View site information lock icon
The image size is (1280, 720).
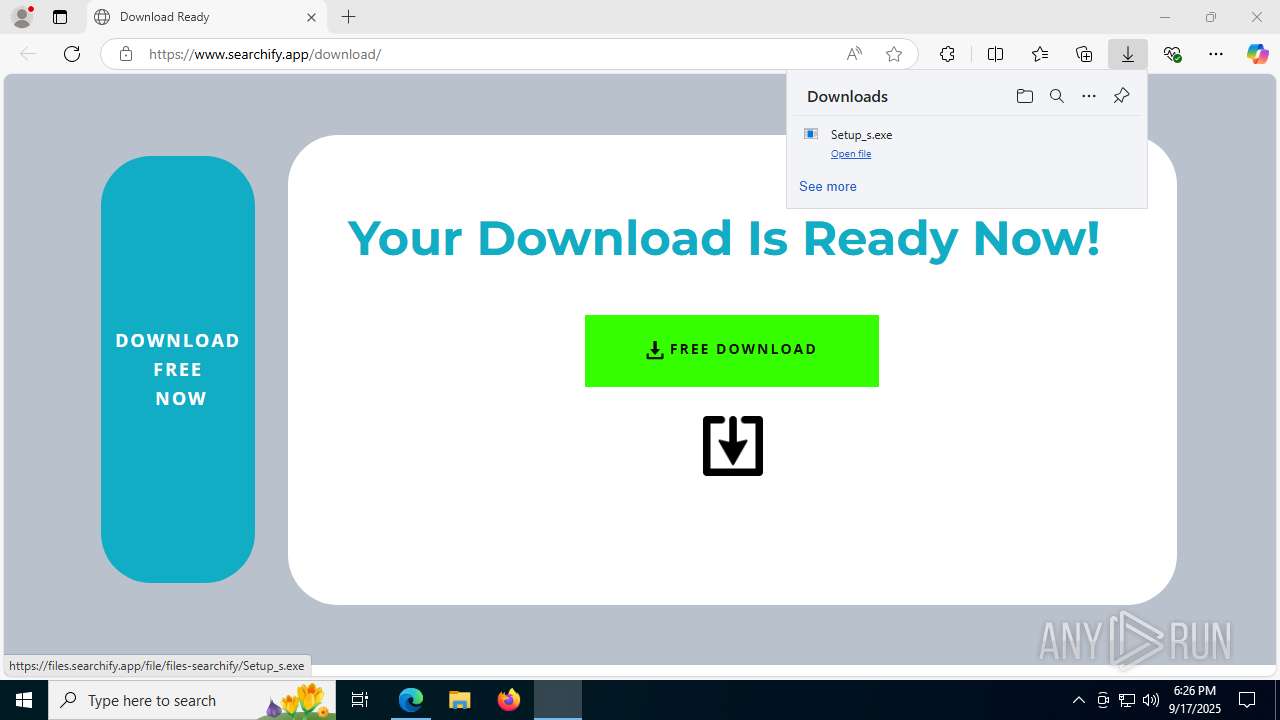point(126,54)
